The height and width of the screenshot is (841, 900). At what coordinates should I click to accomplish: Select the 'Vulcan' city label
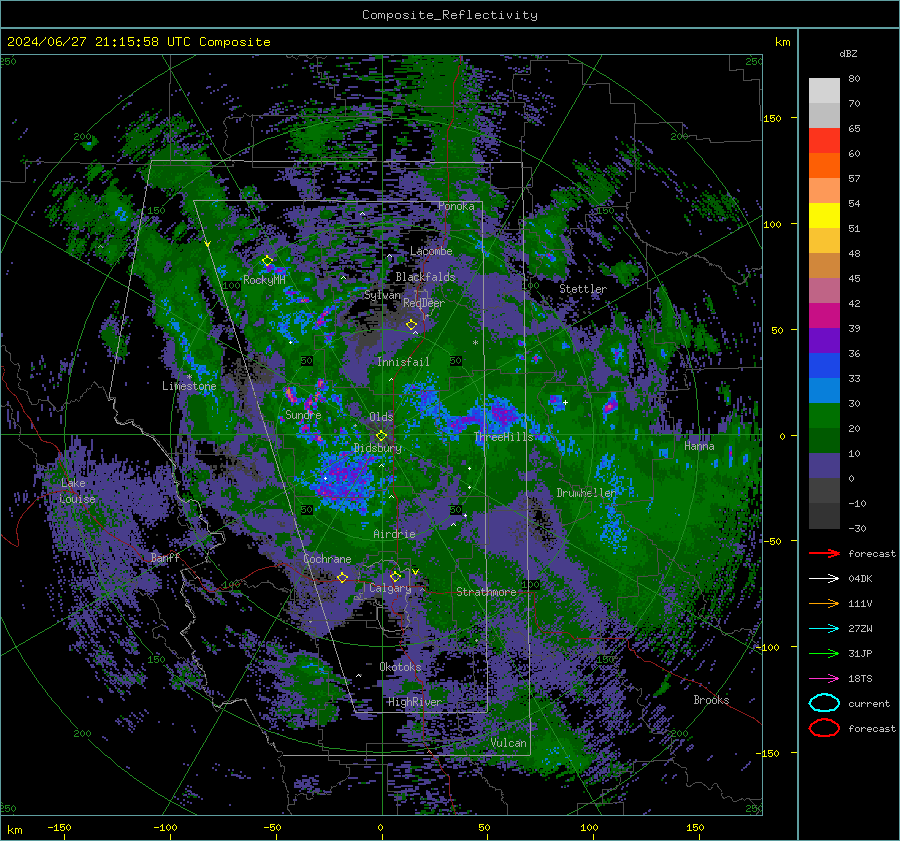click(509, 743)
